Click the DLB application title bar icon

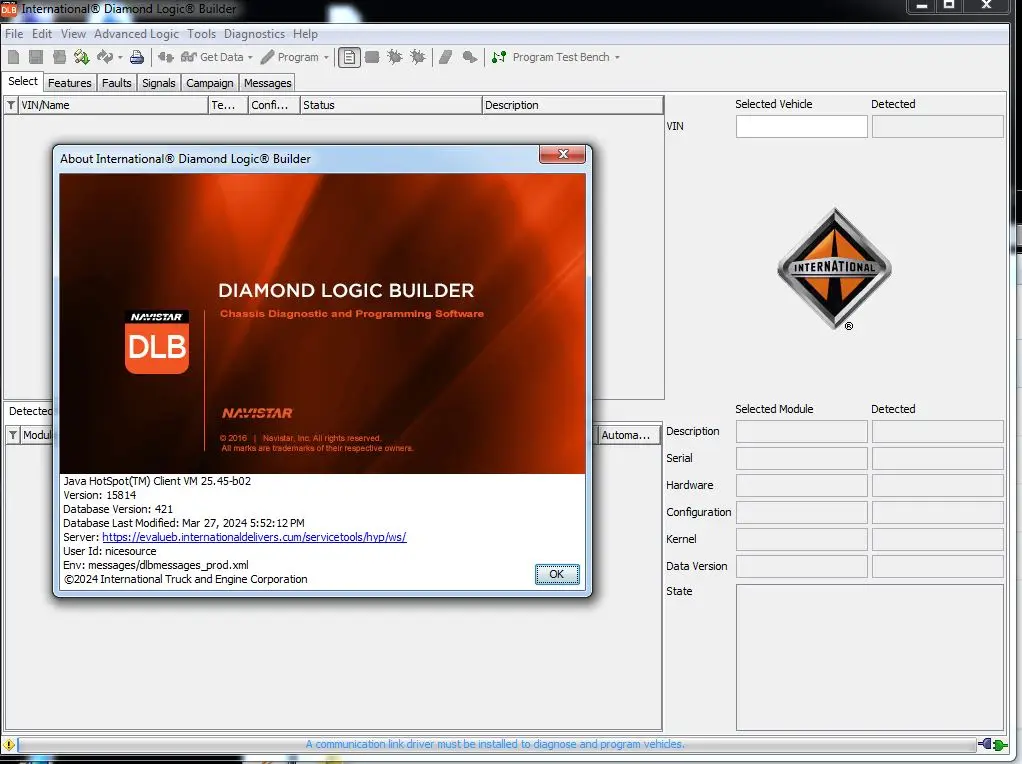[x=9, y=9]
